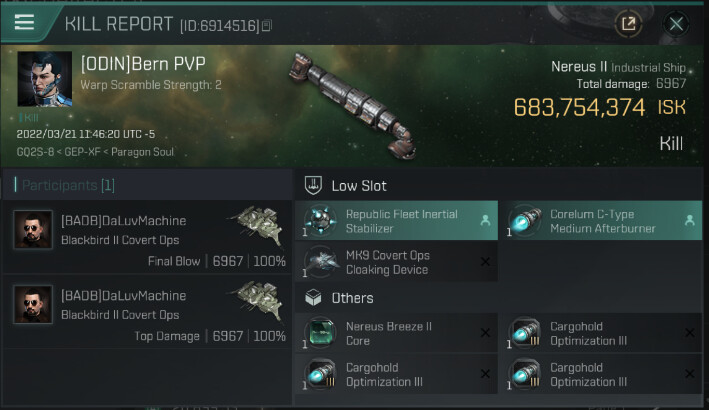The width and height of the screenshot is (709, 410).
Task: Collapse the Others section
Action: click(x=314, y=297)
